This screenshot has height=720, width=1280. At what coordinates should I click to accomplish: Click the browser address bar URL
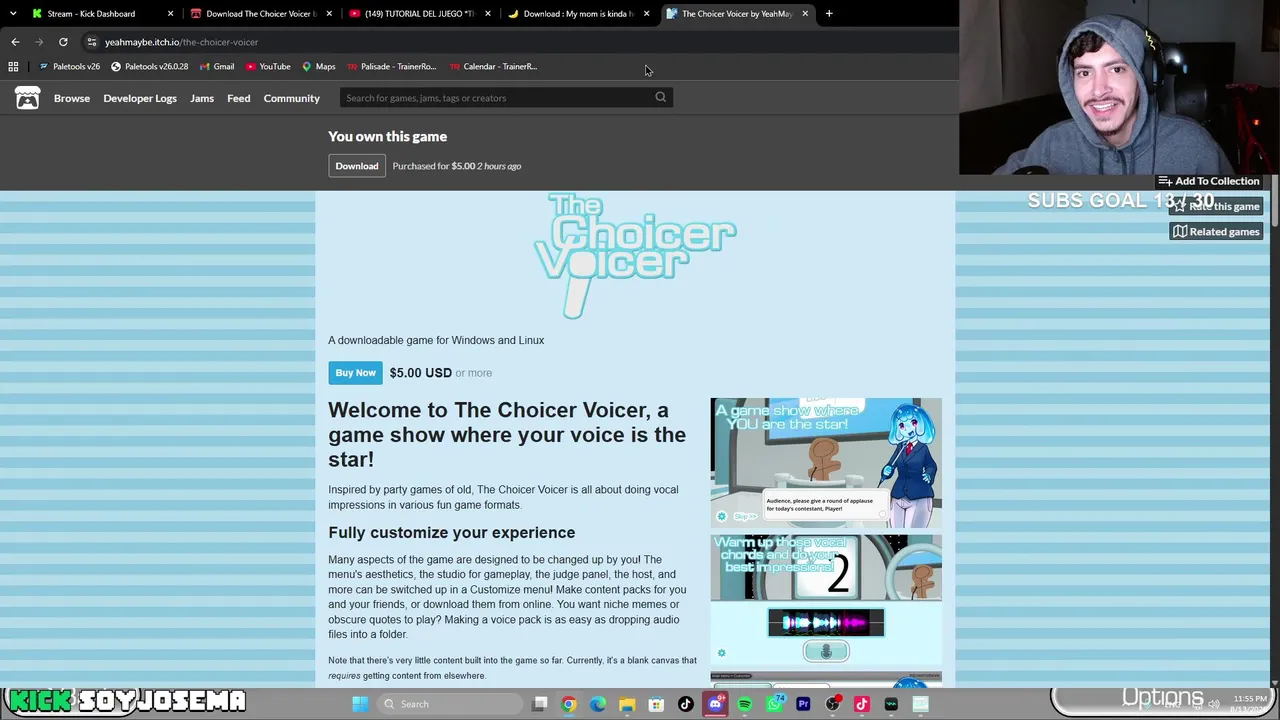181,42
